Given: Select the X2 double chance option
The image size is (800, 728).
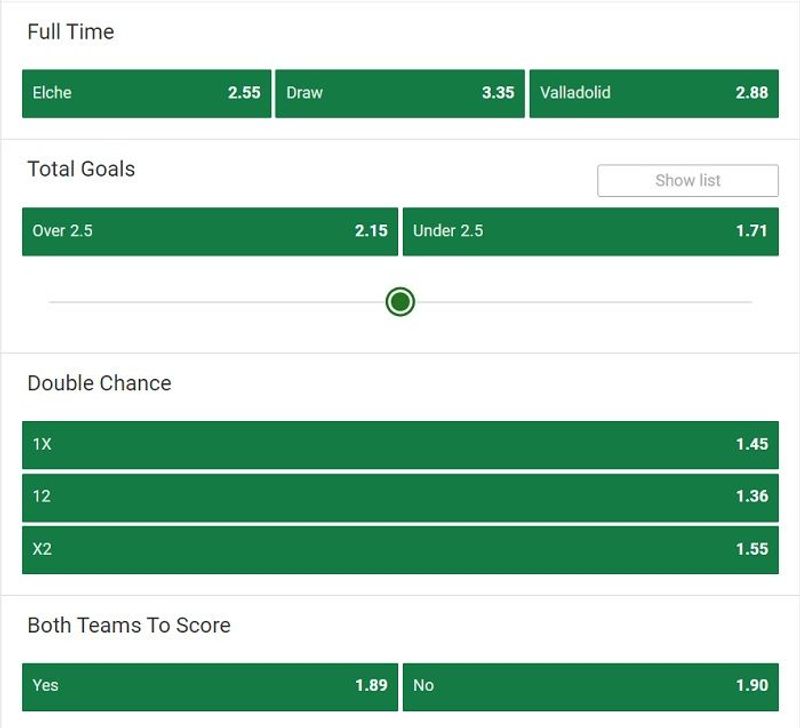Looking at the screenshot, I should [400, 550].
